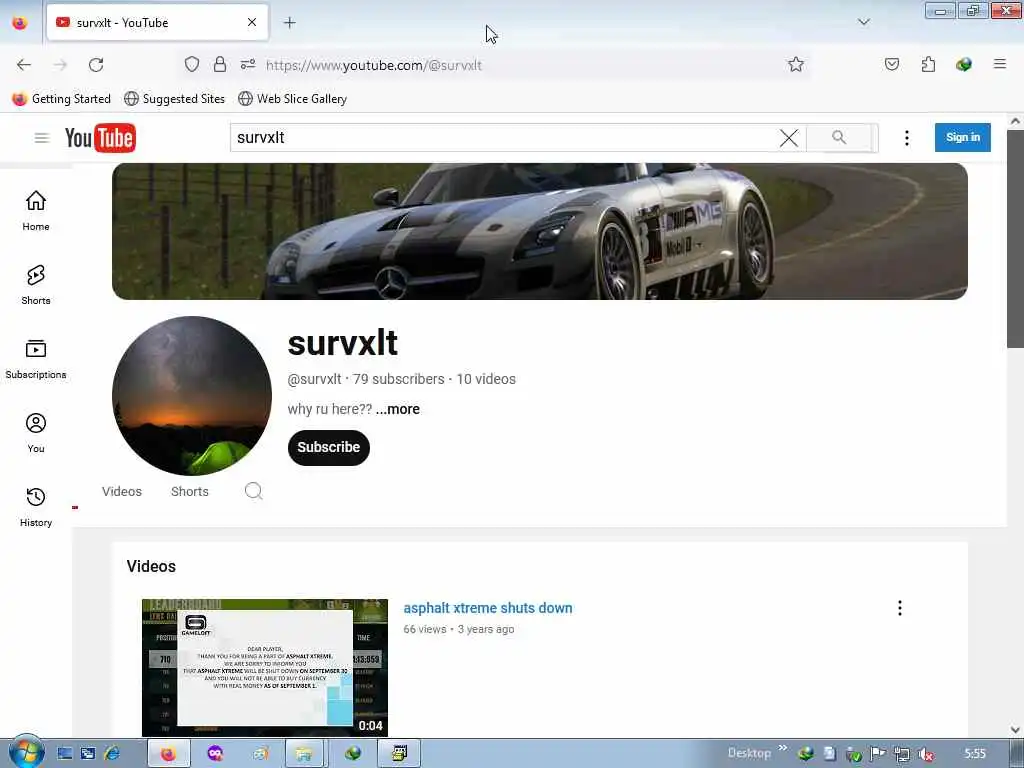1024x768 pixels.
Task: Click the Internet Download Manager toolbar icon
Action: pyautogui.click(x=963, y=64)
